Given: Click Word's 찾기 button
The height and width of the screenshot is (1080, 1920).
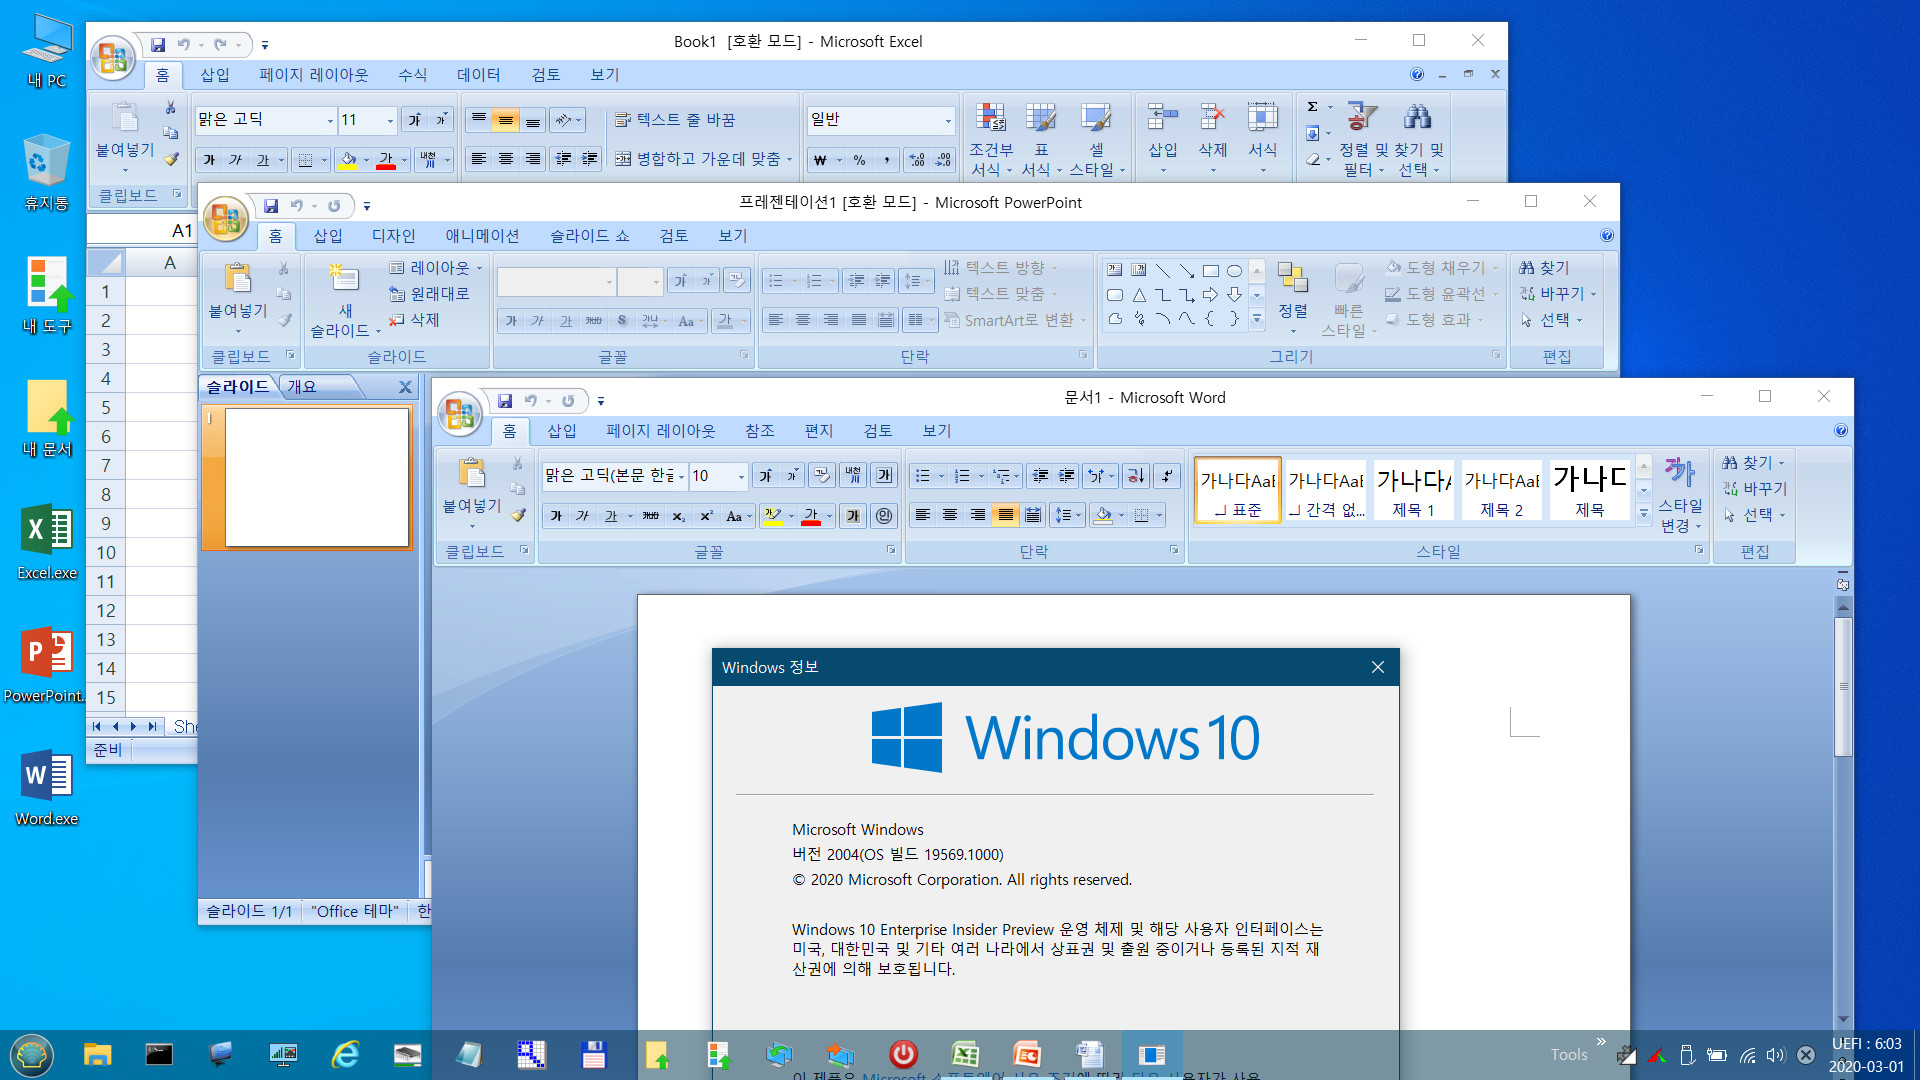Looking at the screenshot, I should tap(1752, 463).
